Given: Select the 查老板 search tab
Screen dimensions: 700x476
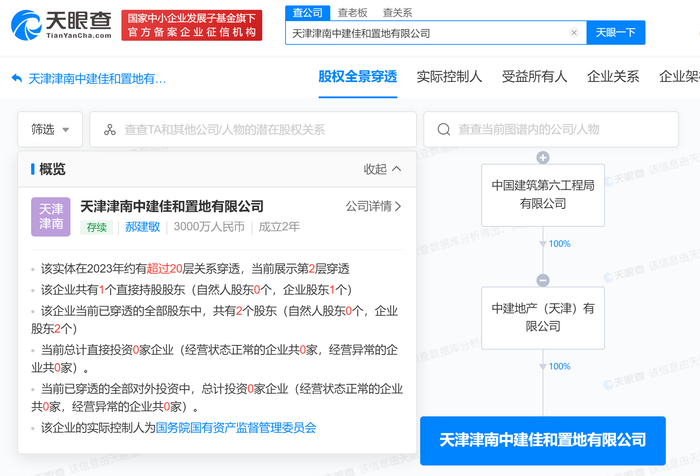Looking at the screenshot, I should coord(353,13).
